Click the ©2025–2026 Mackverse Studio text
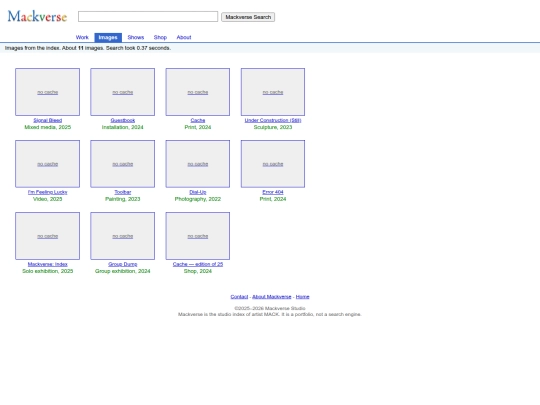540x405 pixels. click(x=270, y=308)
